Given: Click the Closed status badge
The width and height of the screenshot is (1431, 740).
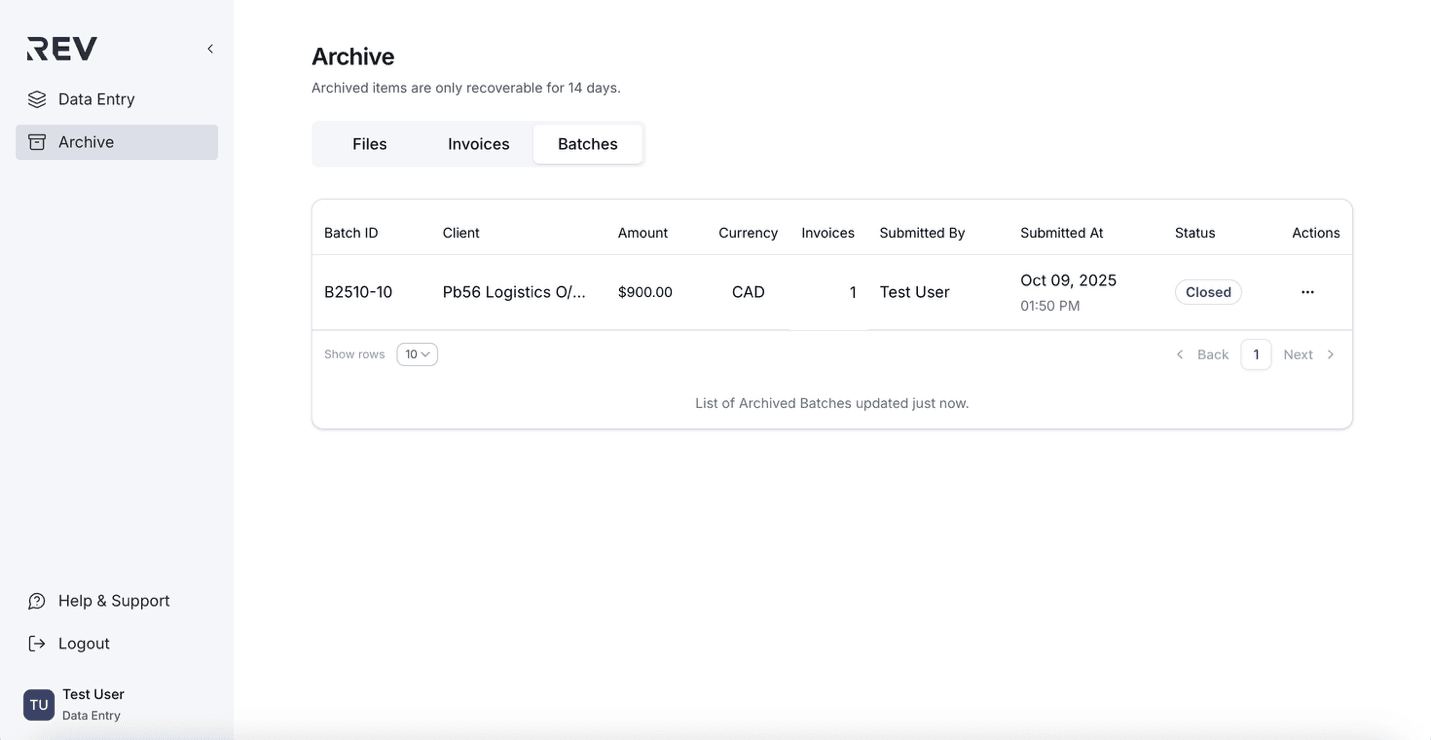Looking at the screenshot, I should 1208,291.
